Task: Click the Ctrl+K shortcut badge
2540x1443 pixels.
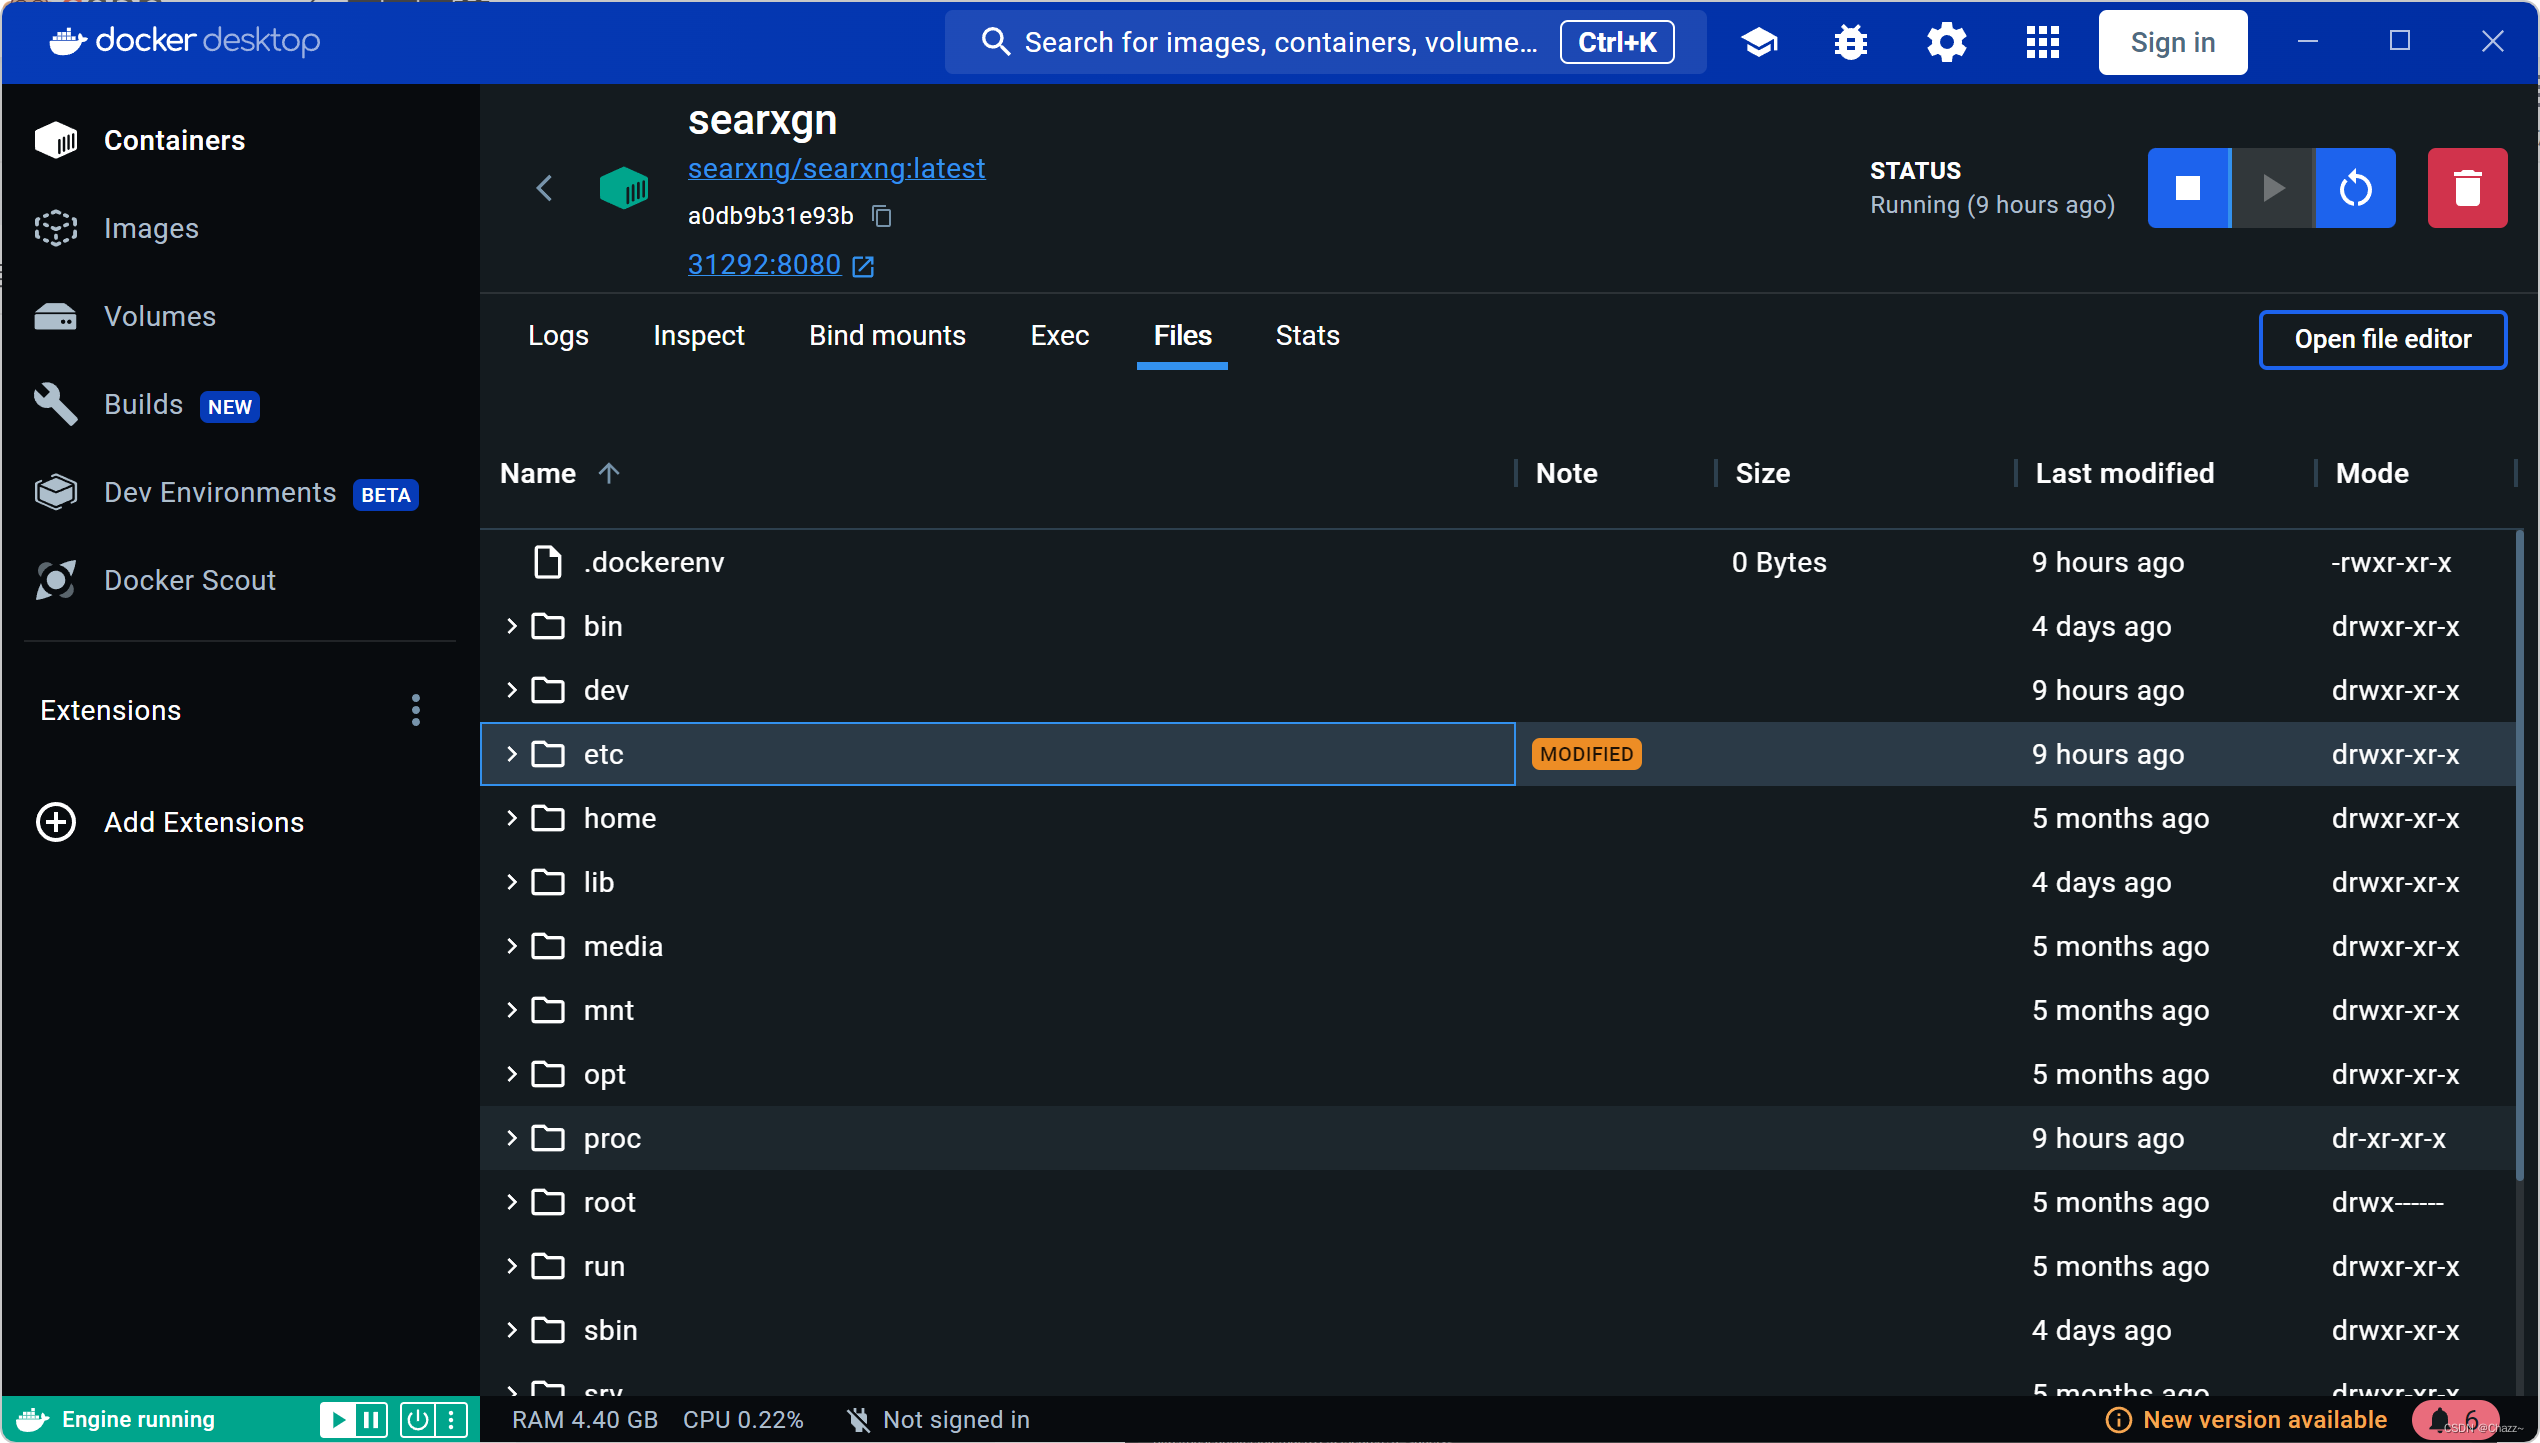Action: coord(1617,42)
